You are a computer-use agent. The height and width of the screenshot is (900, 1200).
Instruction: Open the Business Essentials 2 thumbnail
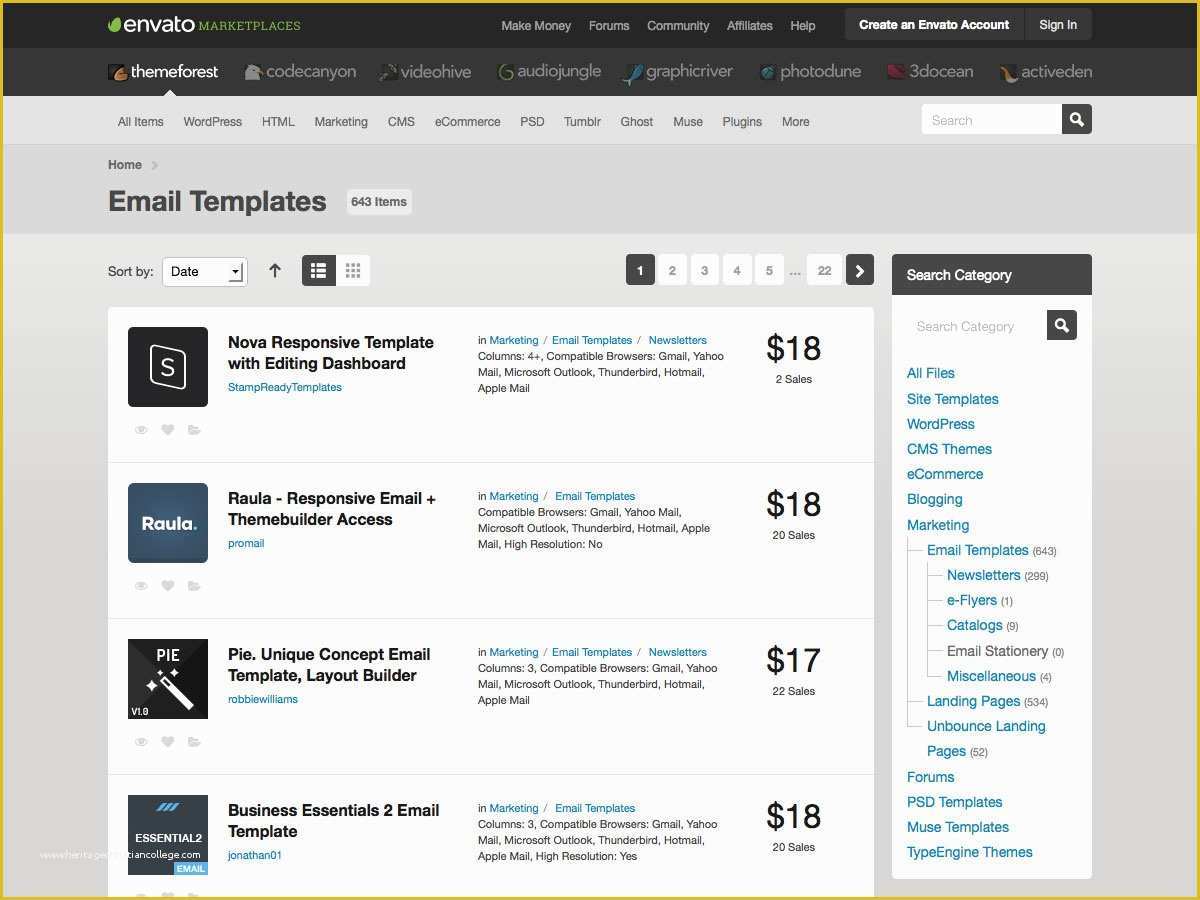tap(168, 835)
